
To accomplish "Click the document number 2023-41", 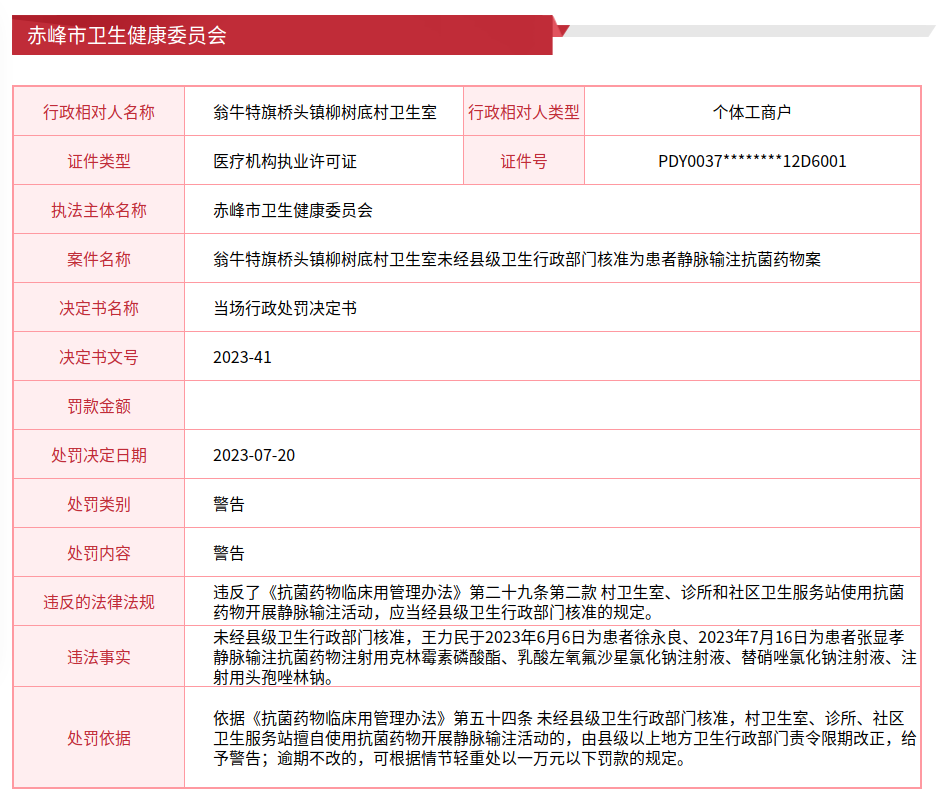I will click(x=242, y=358).
